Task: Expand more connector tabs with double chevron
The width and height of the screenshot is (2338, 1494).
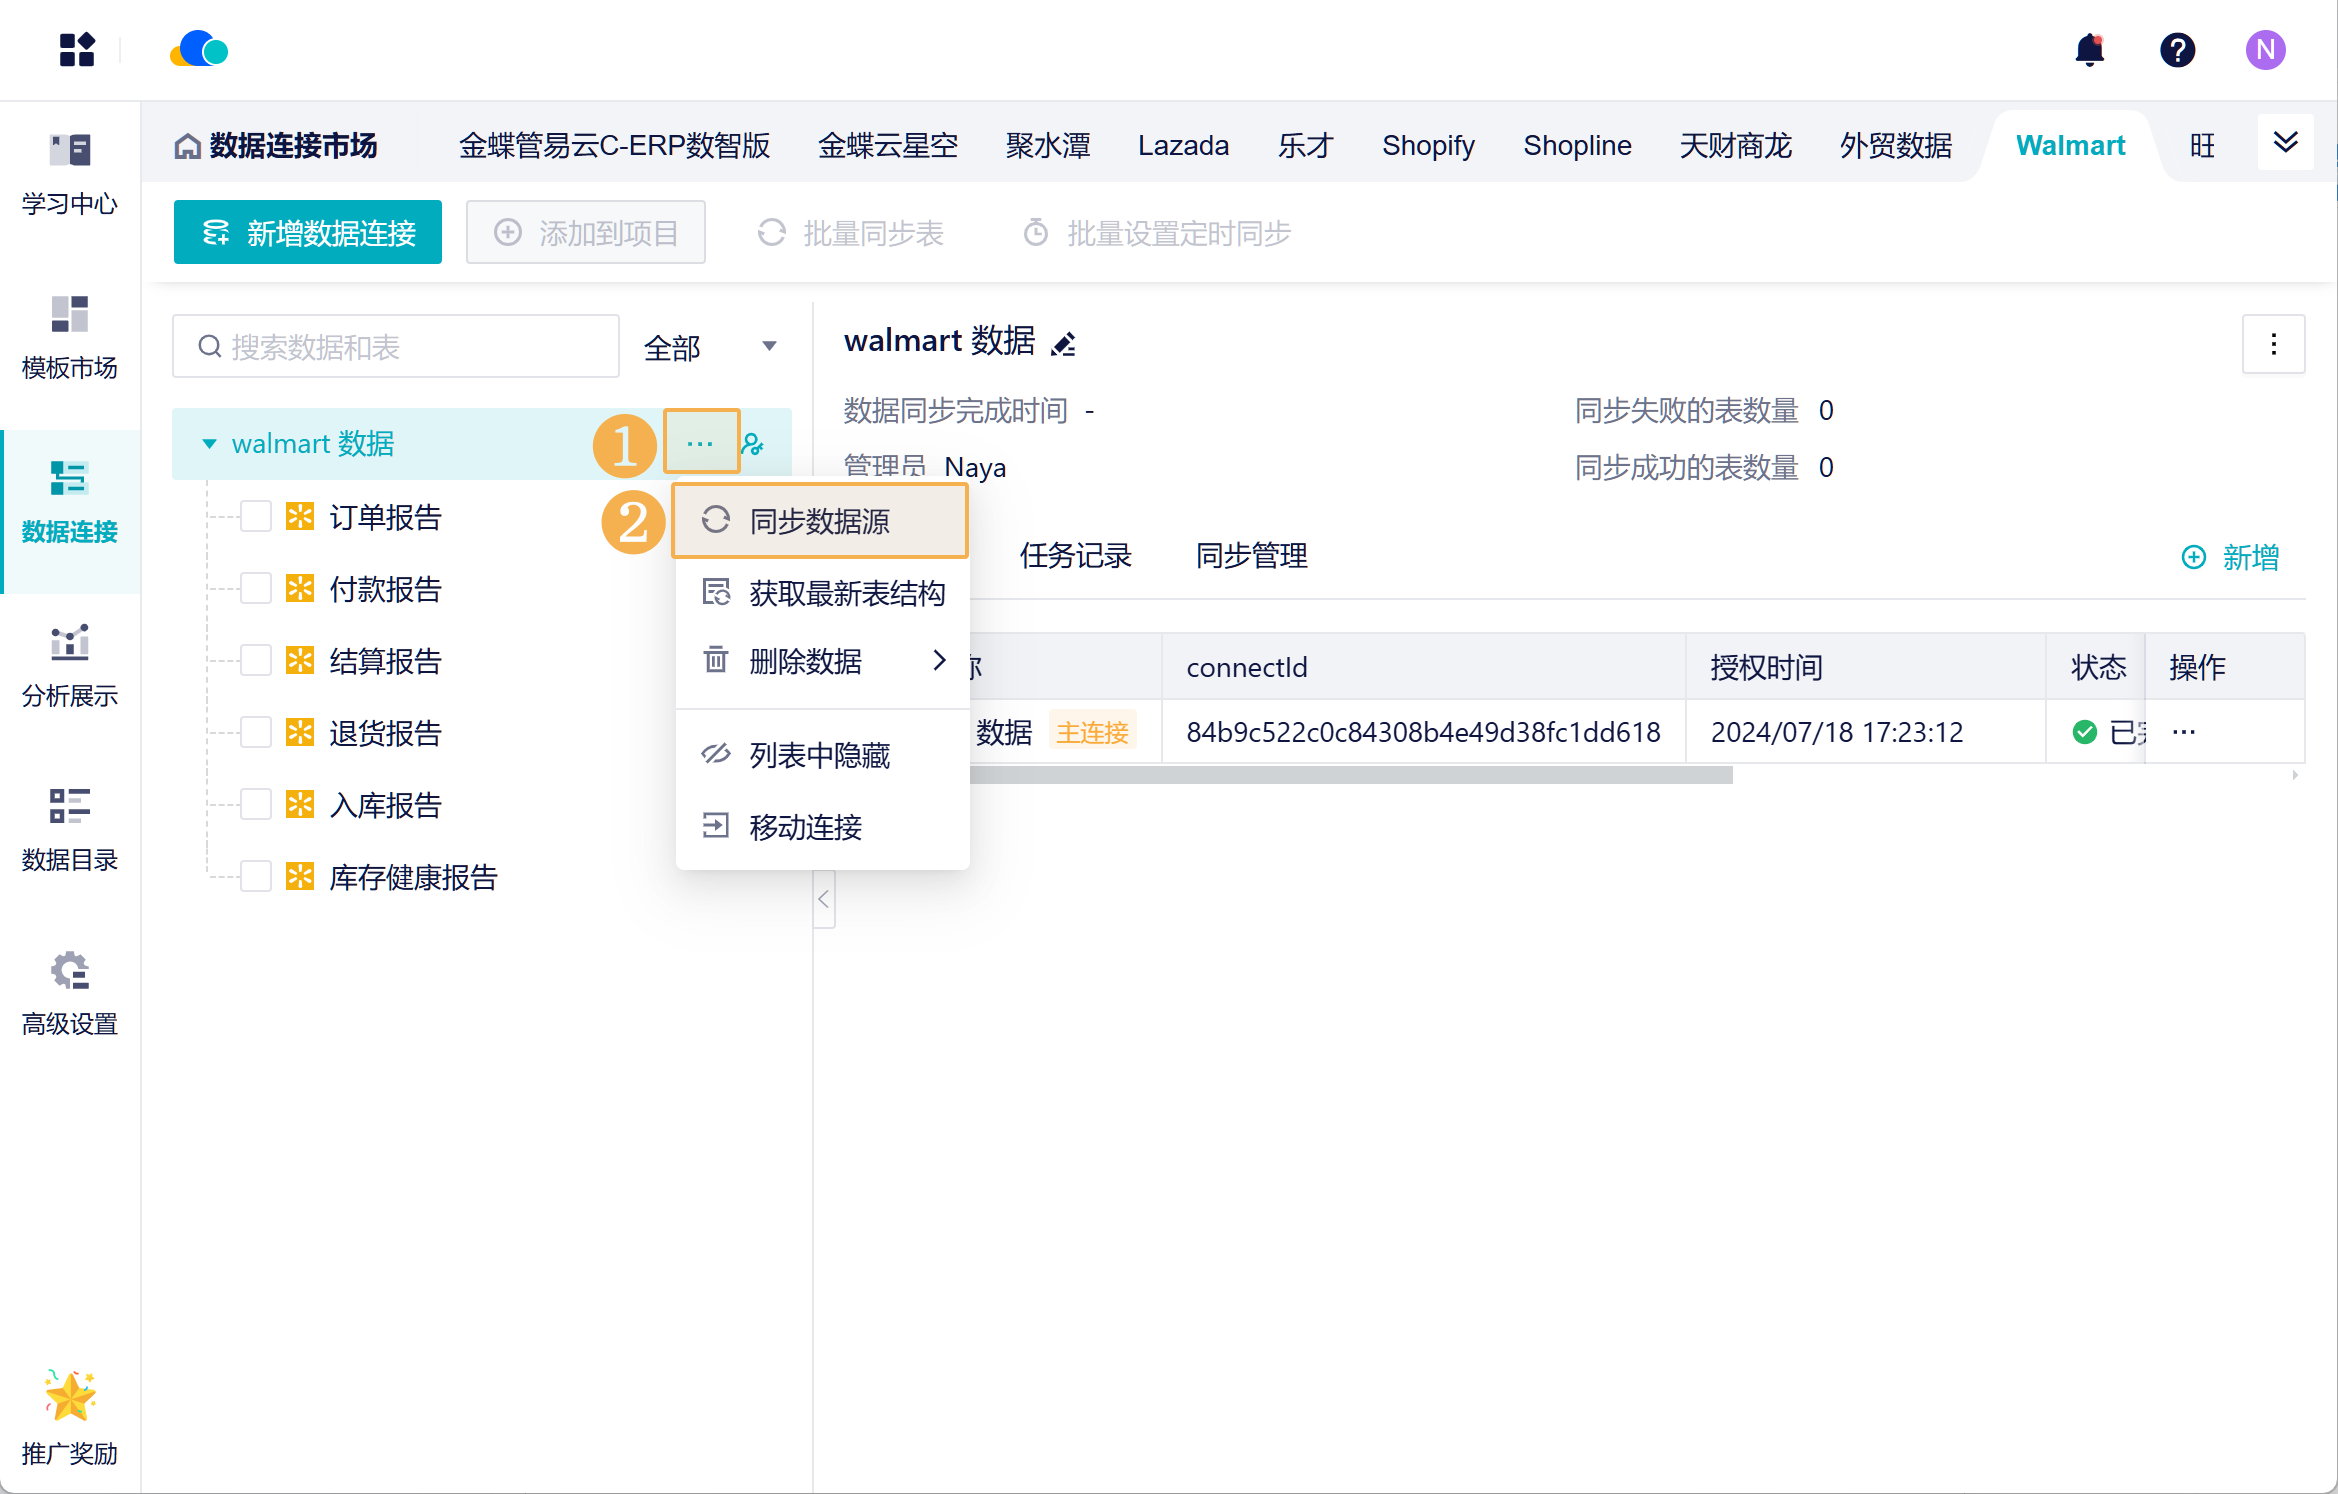Action: (2285, 143)
